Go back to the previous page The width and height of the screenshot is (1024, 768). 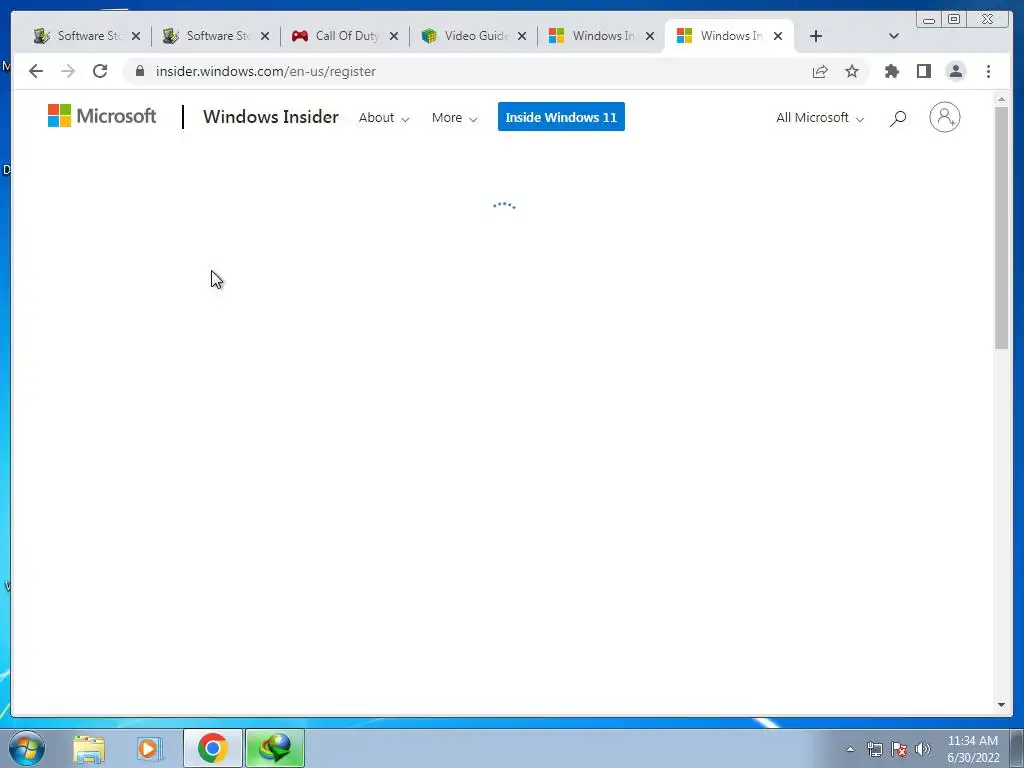(x=36, y=71)
